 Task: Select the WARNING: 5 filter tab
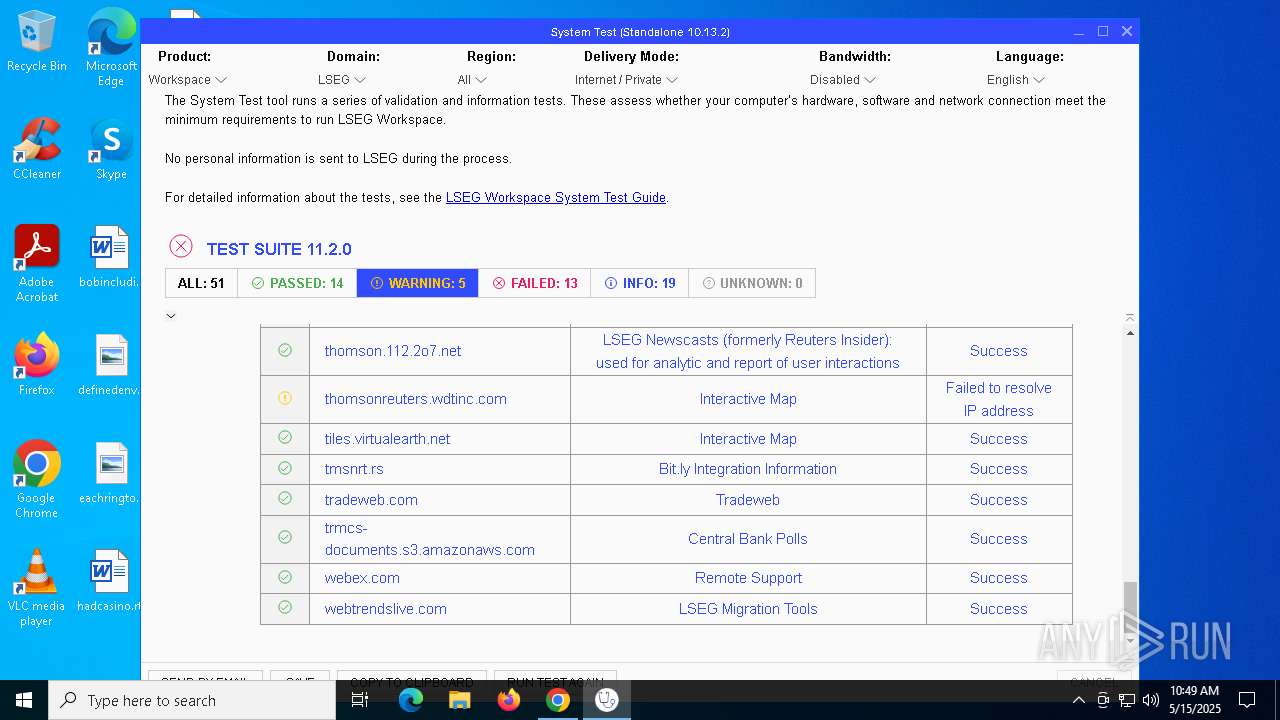[x=417, y=283]
